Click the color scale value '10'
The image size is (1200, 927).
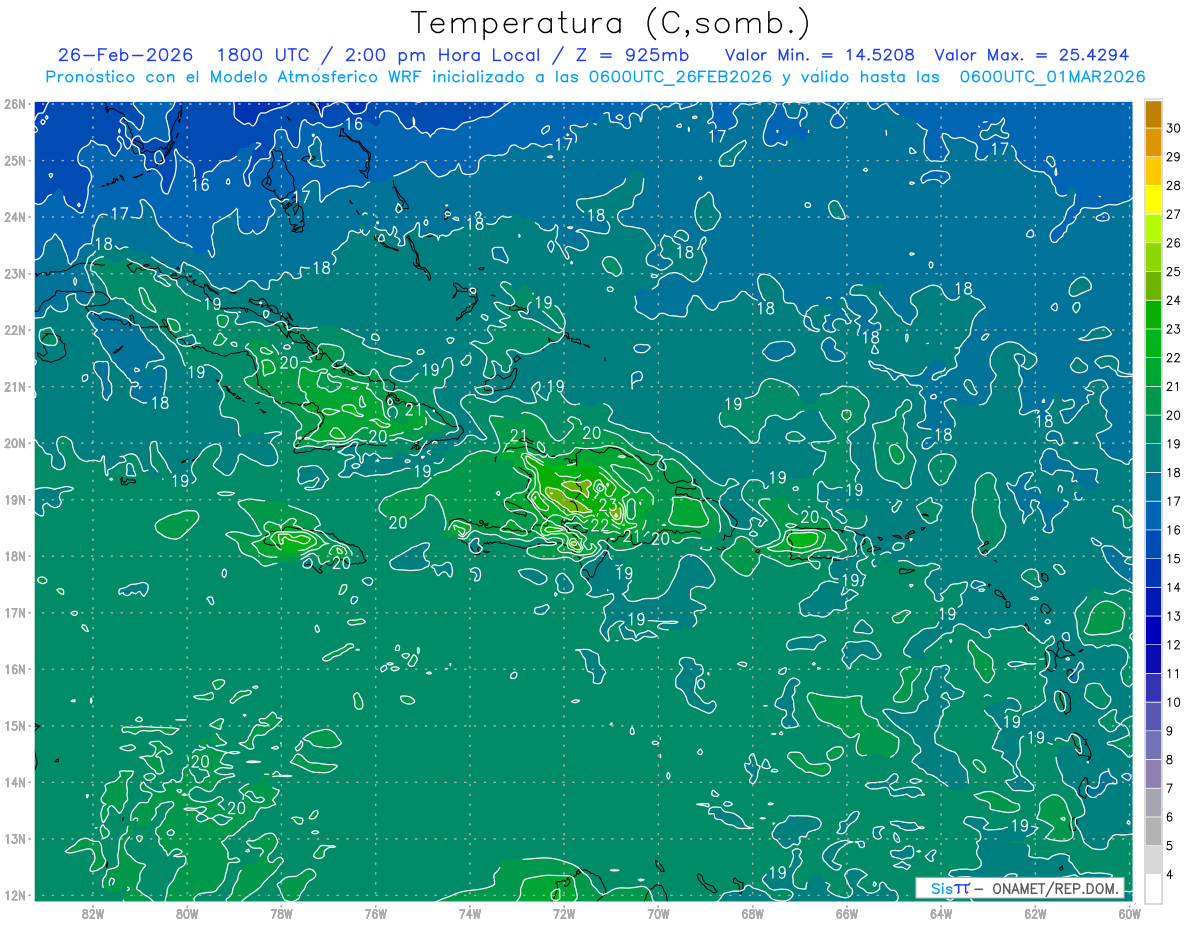(1174, 702)
